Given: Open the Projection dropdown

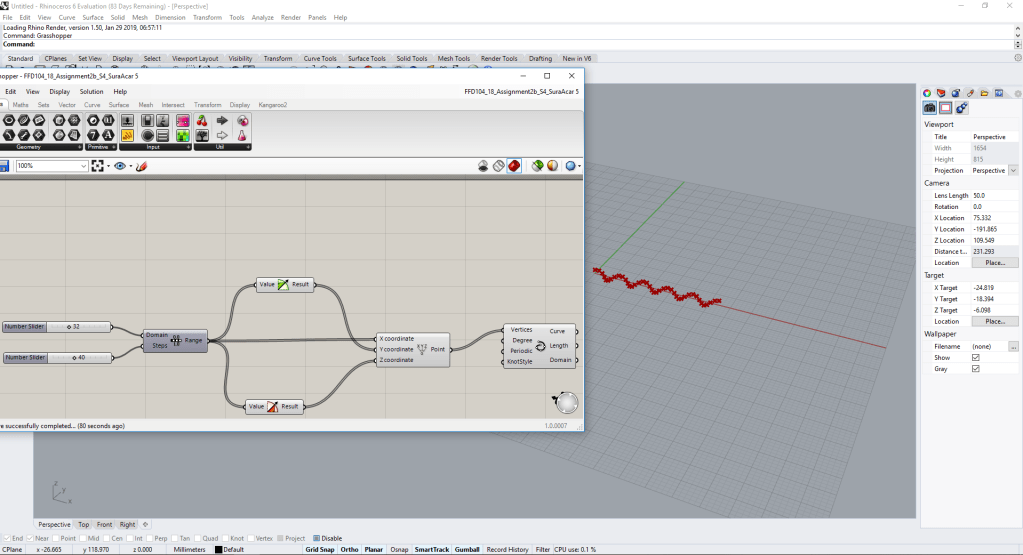Looking at the screenshot, I should (1013, 170).
